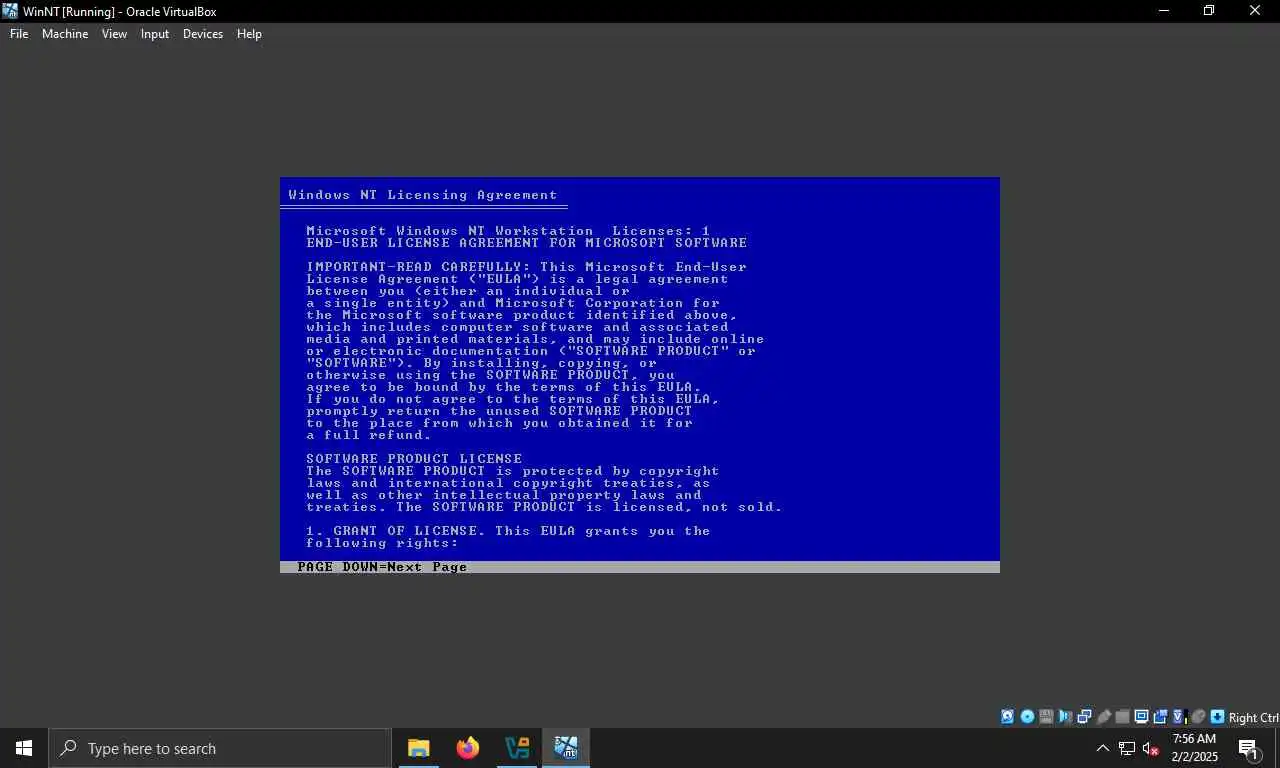Image resolution: width=1280 pixels, height=768 pixels.
Task: Click the audio indicator icon
Action: [1065, 717]
